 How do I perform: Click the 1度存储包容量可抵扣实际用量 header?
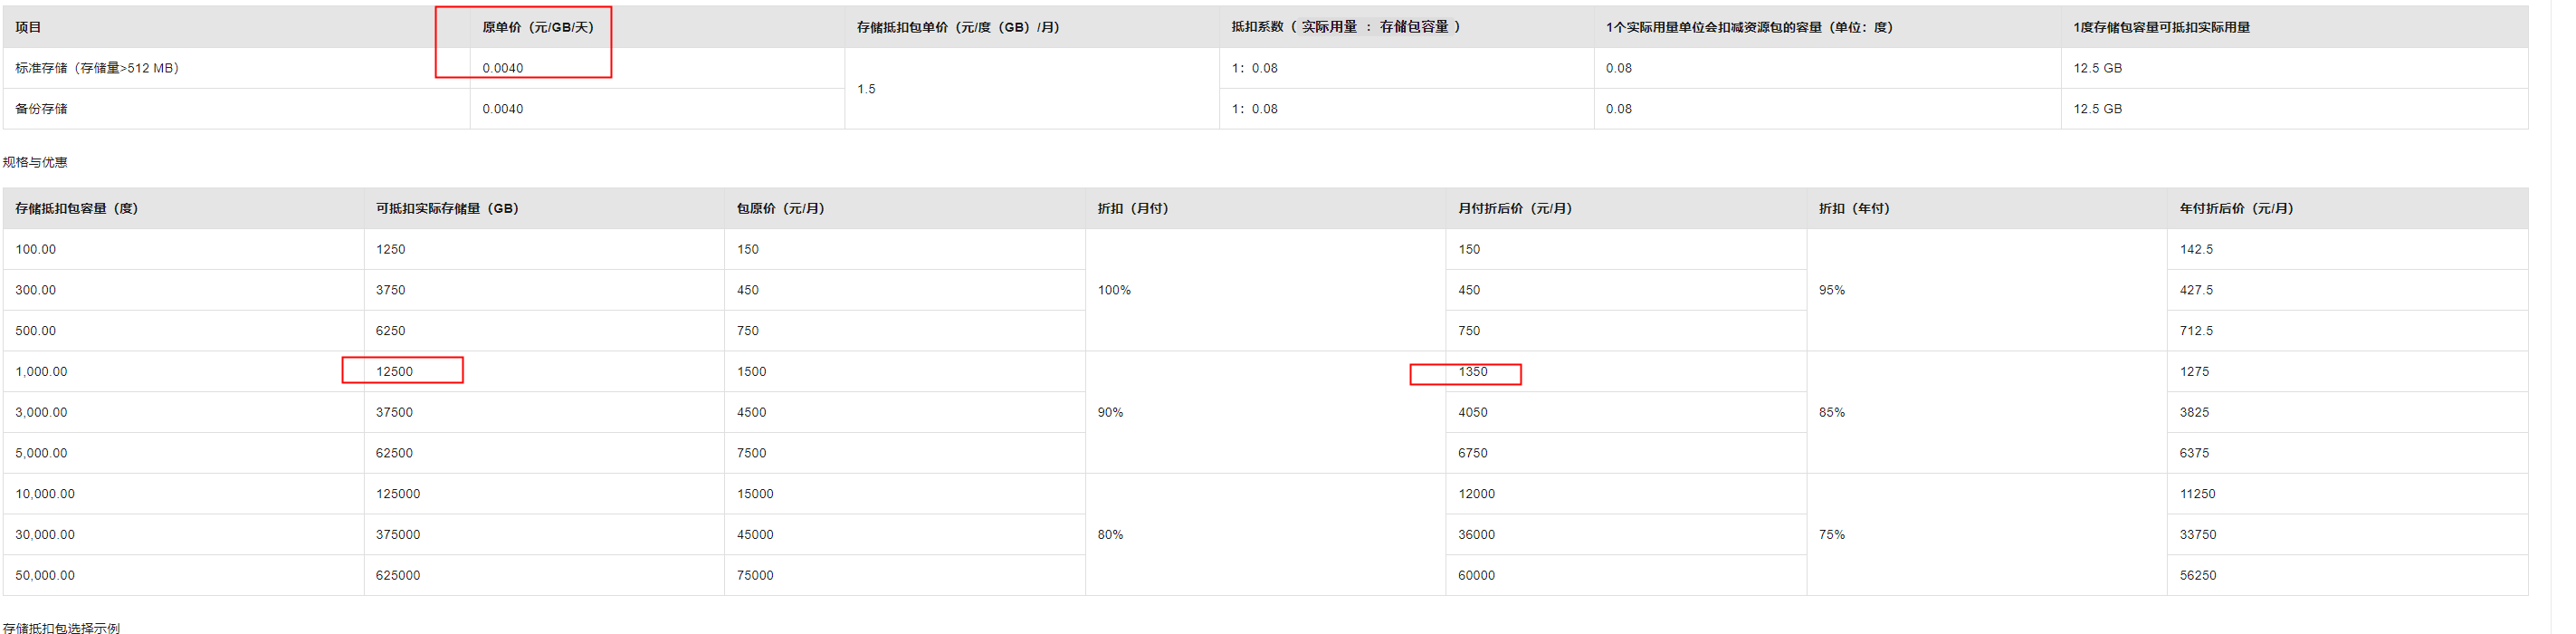2161,27
